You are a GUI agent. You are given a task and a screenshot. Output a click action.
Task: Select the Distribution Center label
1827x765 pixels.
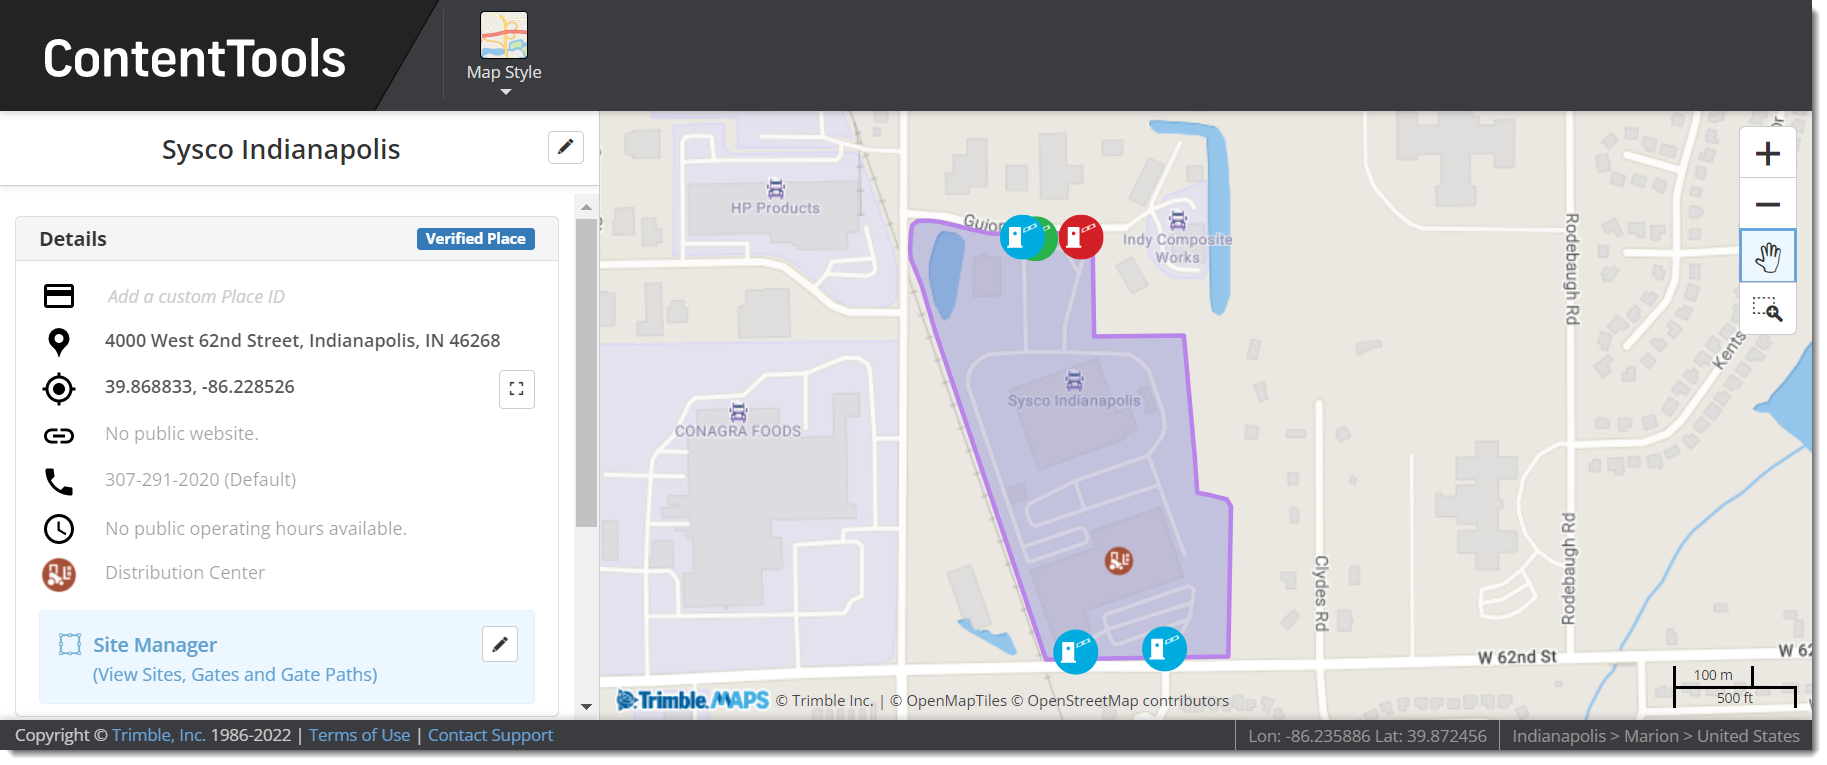(185, 572)
